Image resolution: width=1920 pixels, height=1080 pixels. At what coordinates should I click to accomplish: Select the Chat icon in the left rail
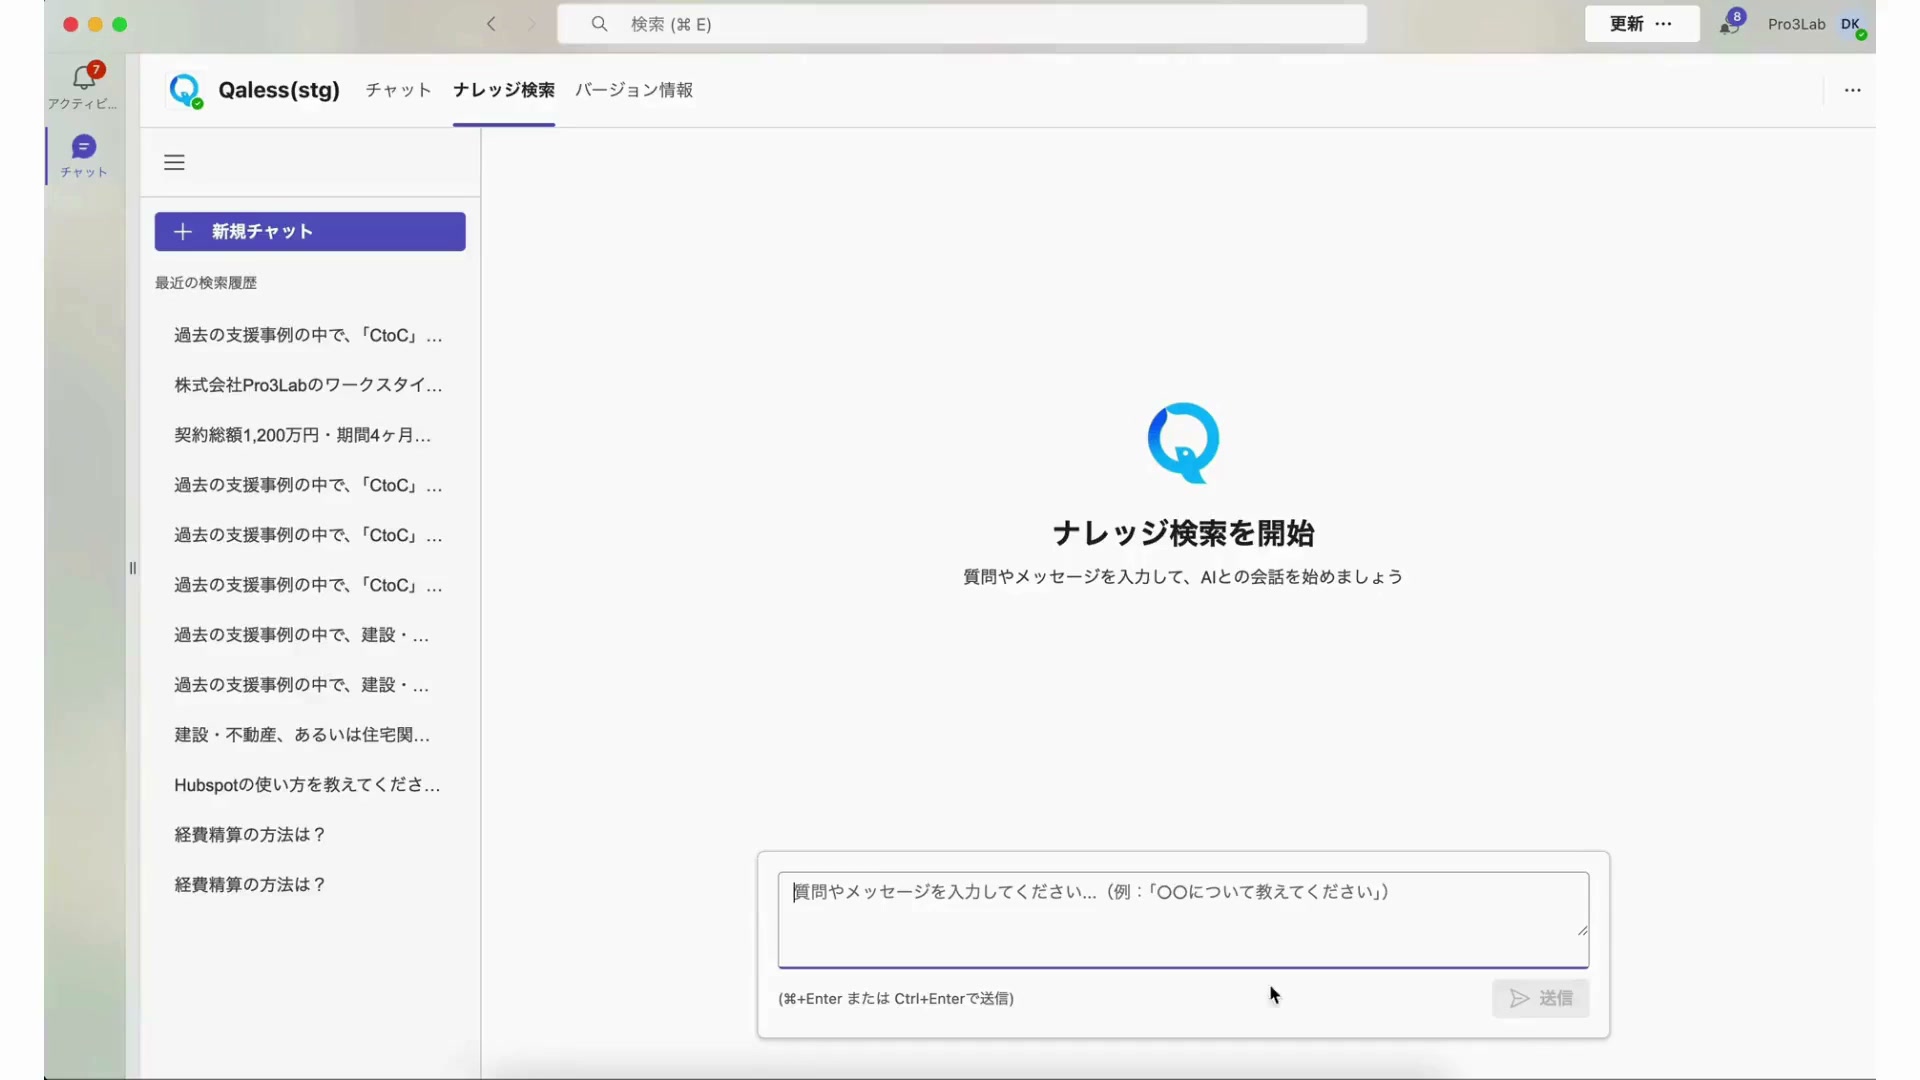tap(84, 148)
